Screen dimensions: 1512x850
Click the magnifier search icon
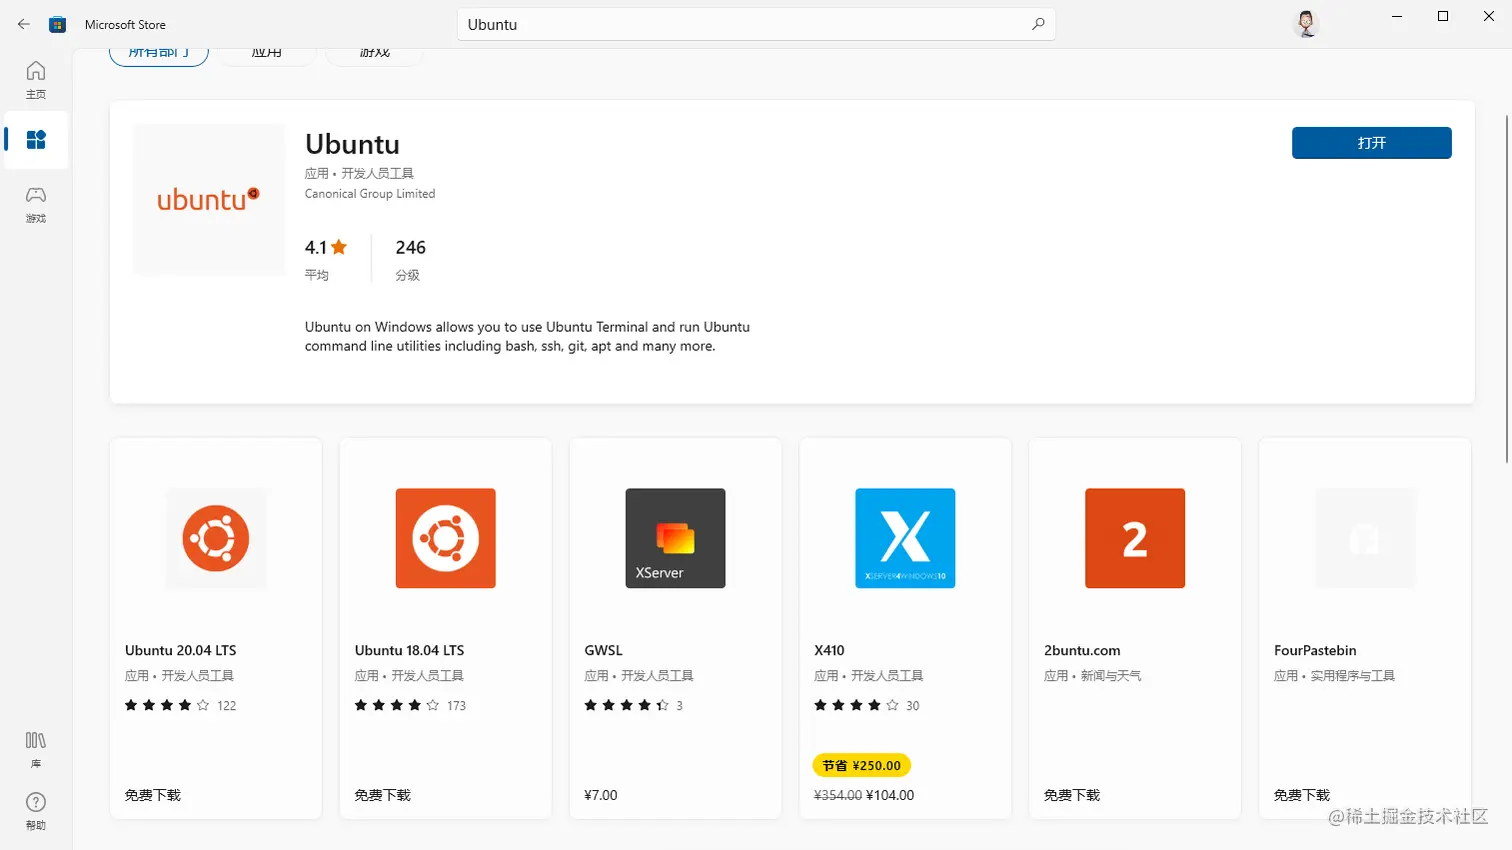pyautogui.click(x=1038, y=24)
